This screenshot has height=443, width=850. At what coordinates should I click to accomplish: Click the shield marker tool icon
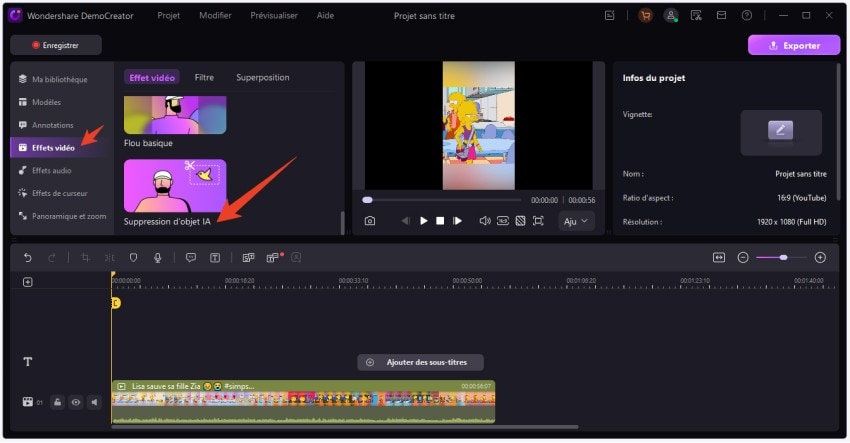pos(133,258)
